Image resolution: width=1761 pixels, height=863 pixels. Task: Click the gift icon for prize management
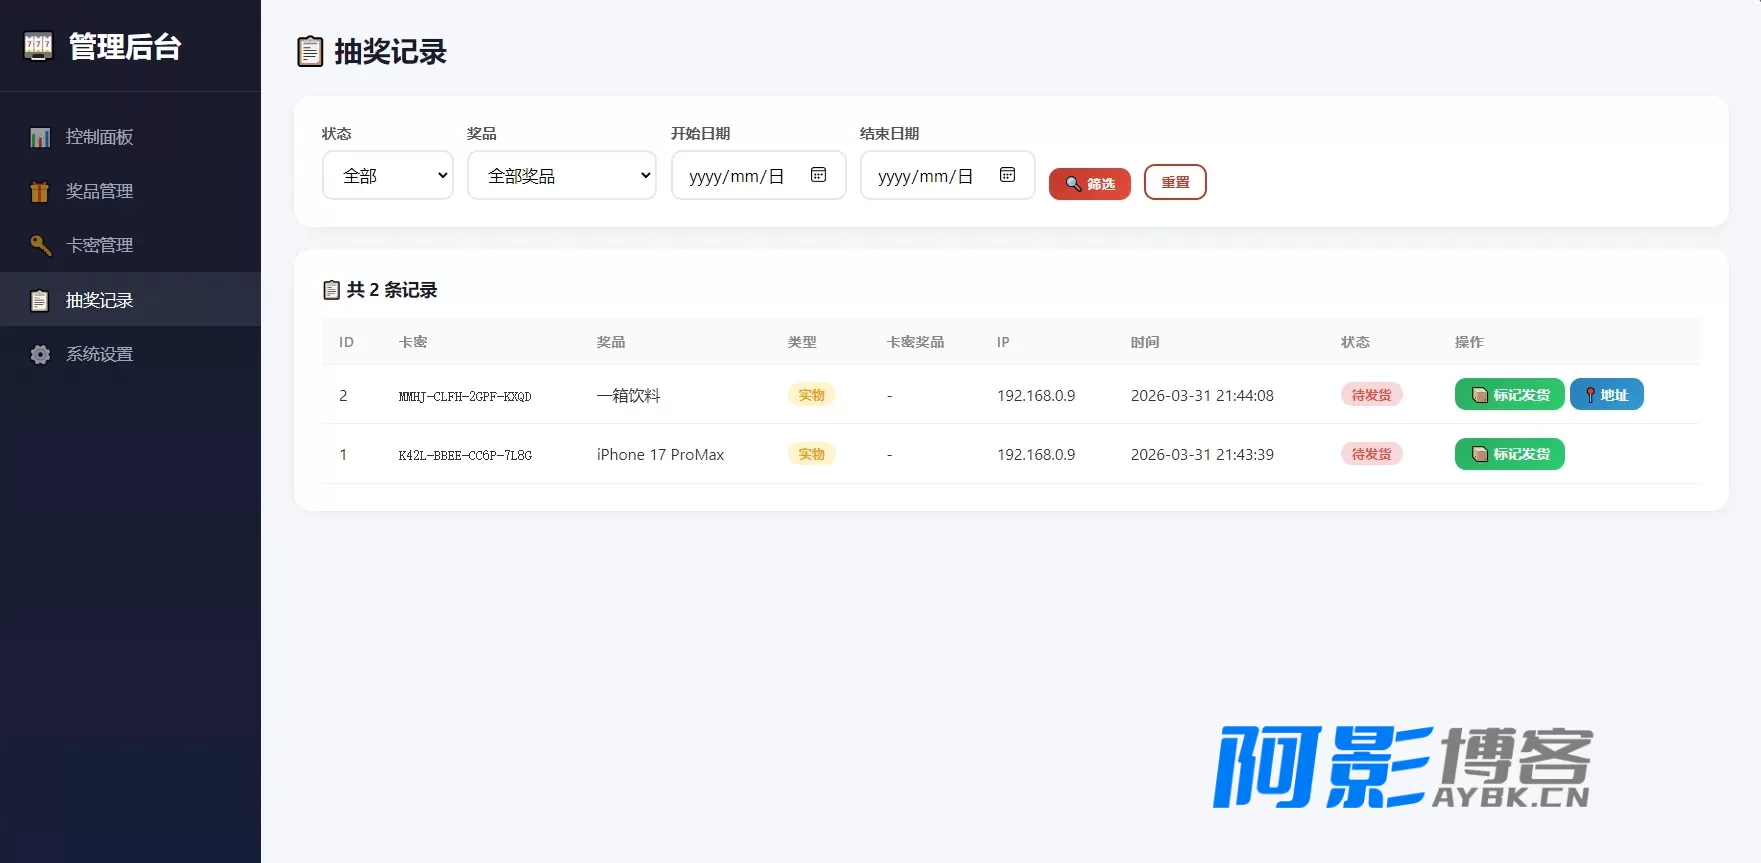click(x=40, y=191)
